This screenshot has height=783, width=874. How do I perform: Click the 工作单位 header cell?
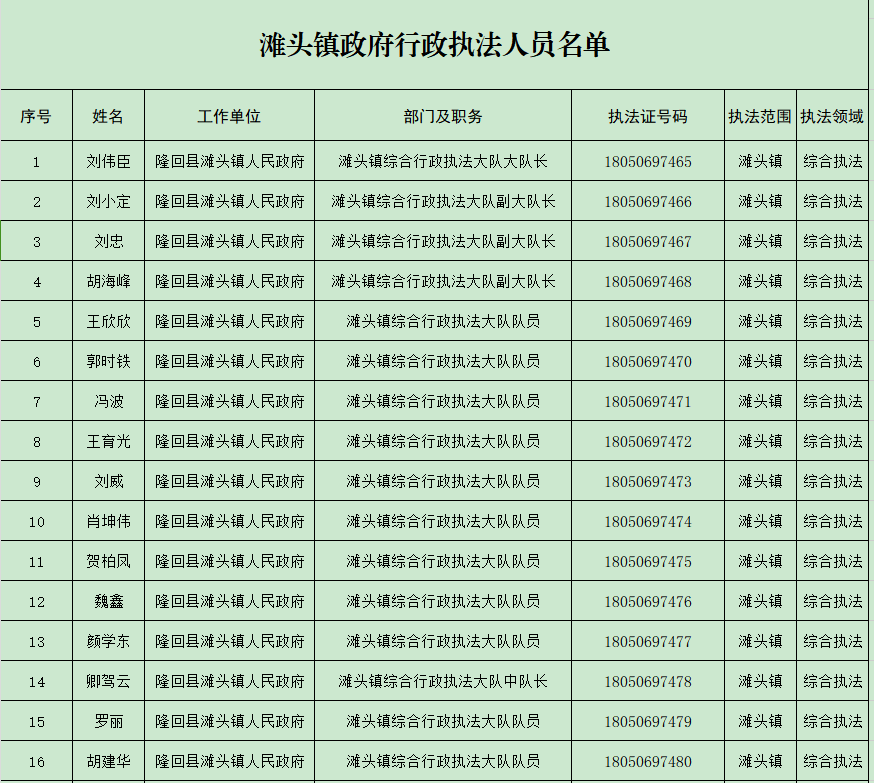pos(229,116)
